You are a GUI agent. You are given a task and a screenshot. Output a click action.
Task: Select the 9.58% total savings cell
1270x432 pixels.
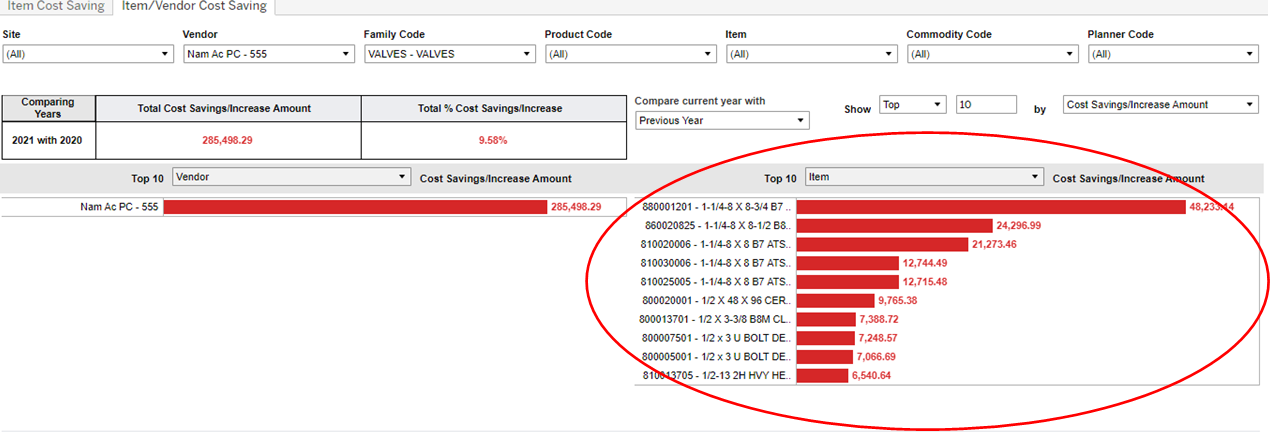coord(494,140)
